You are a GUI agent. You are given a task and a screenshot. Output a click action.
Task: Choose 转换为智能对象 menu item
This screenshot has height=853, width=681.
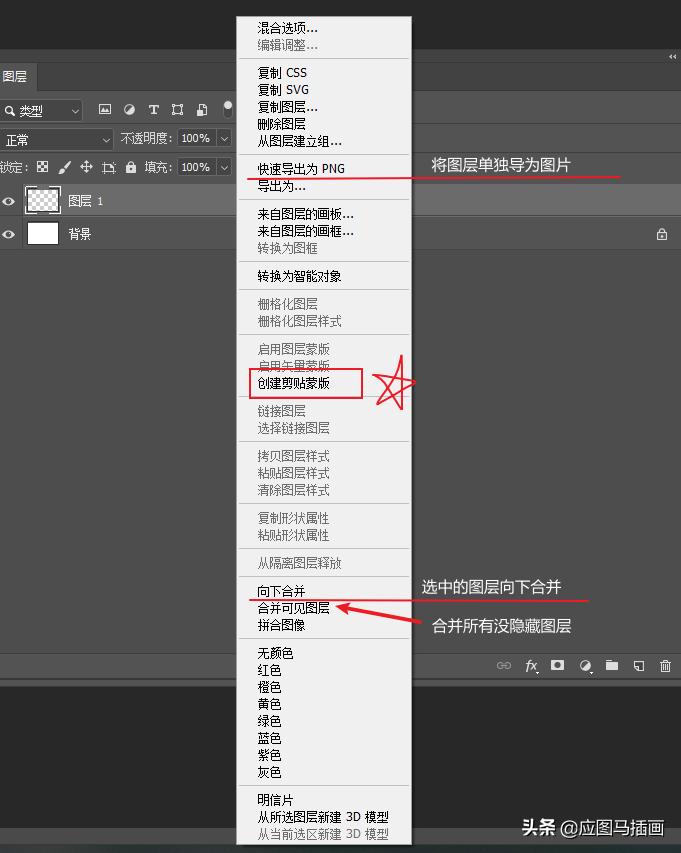pyautogui.click(x=300, y=276)
